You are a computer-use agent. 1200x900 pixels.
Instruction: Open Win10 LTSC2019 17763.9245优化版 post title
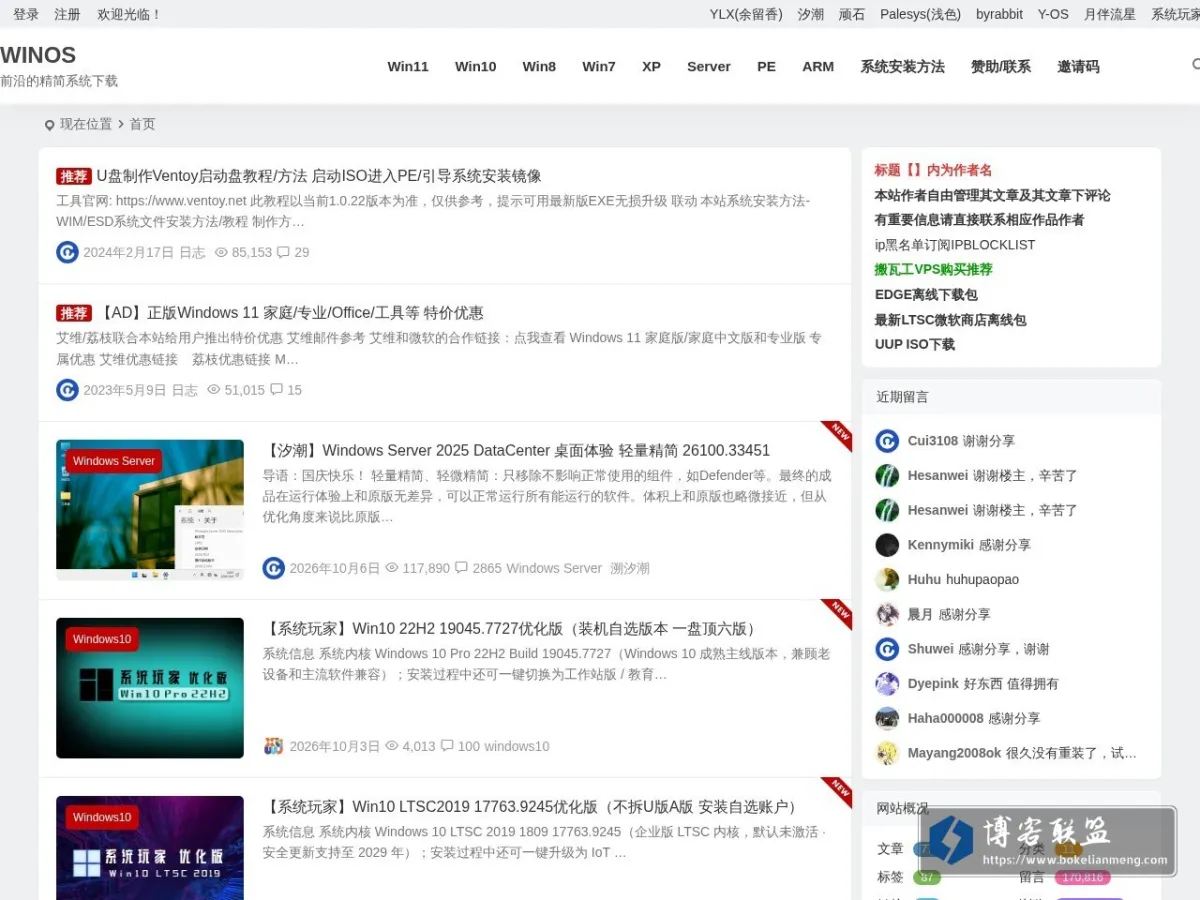coord(532,807)
